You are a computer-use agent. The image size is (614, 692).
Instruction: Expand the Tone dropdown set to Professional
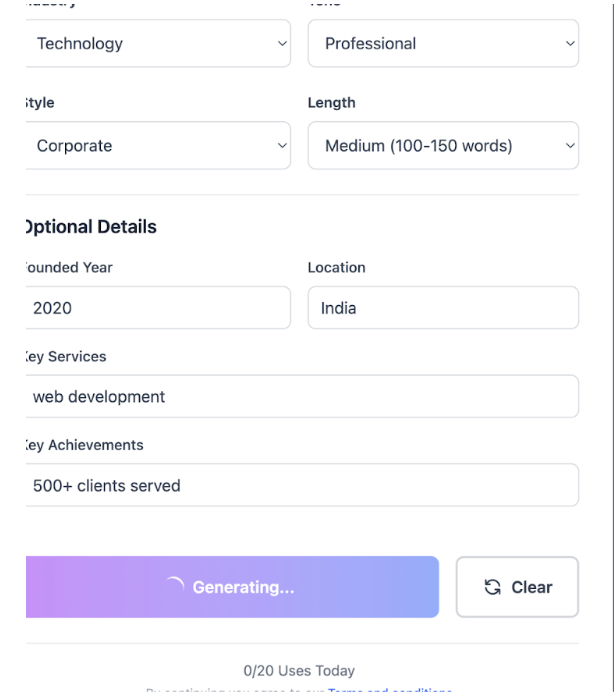point(440,44)
